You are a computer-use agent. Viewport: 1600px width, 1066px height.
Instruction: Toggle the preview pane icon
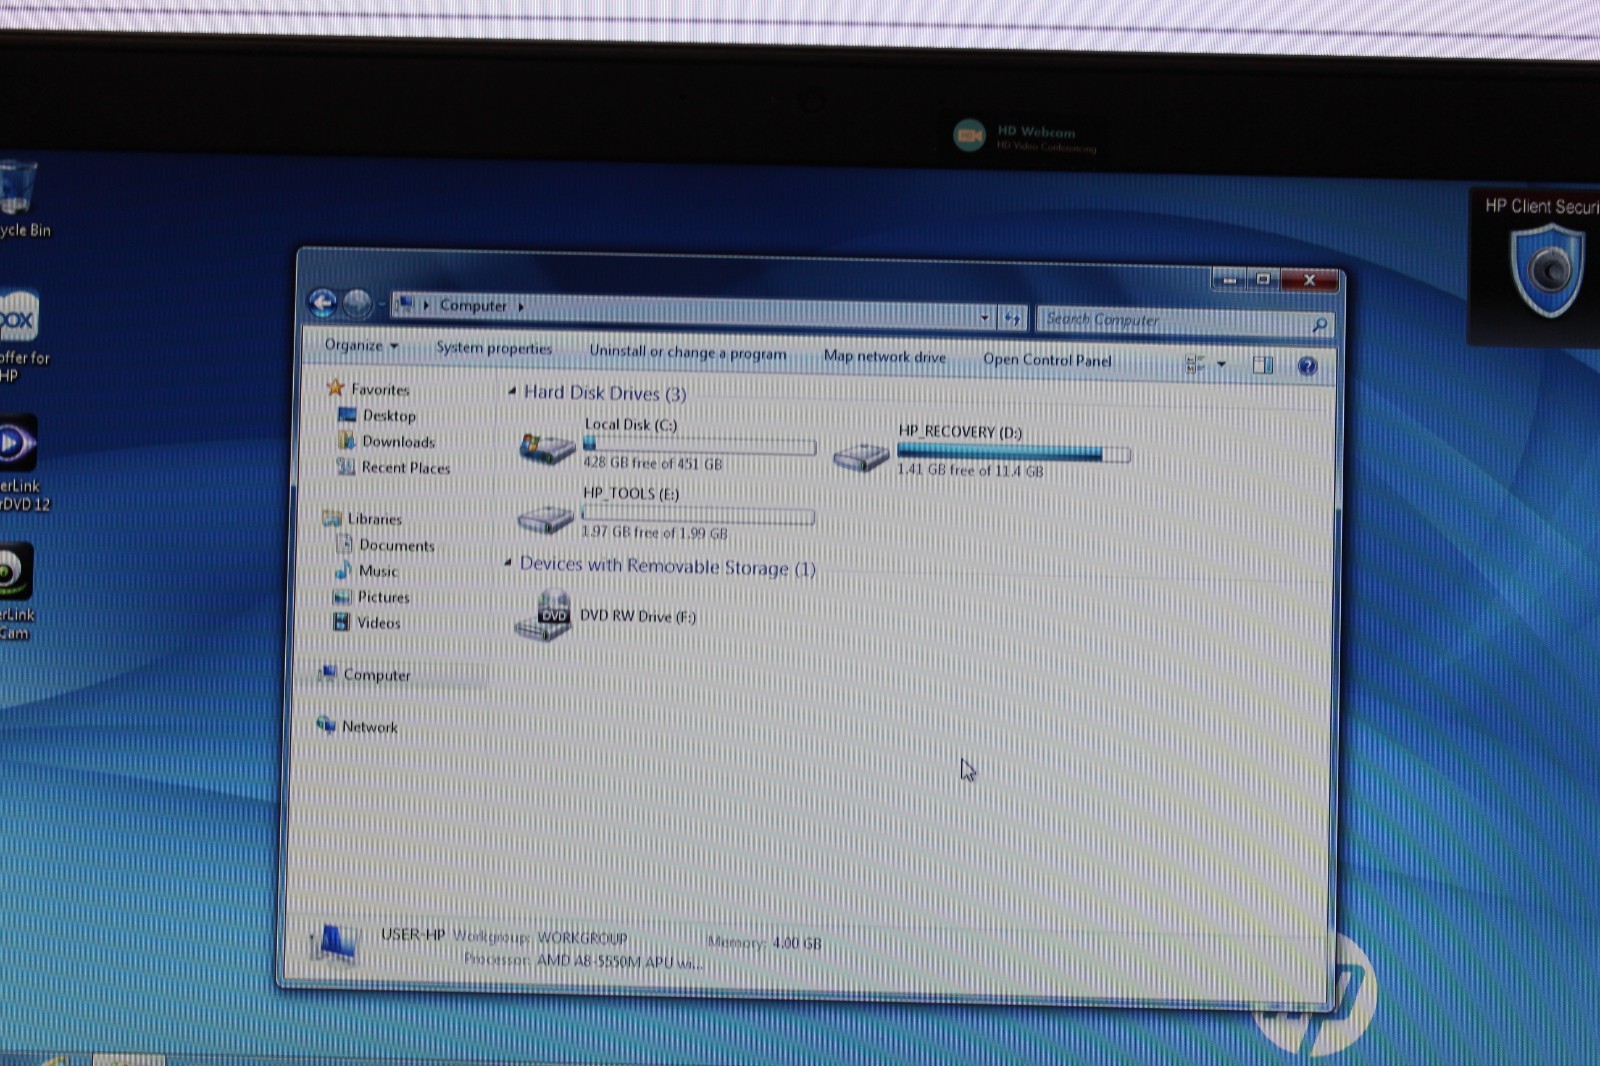click(x=1263, y=365)
